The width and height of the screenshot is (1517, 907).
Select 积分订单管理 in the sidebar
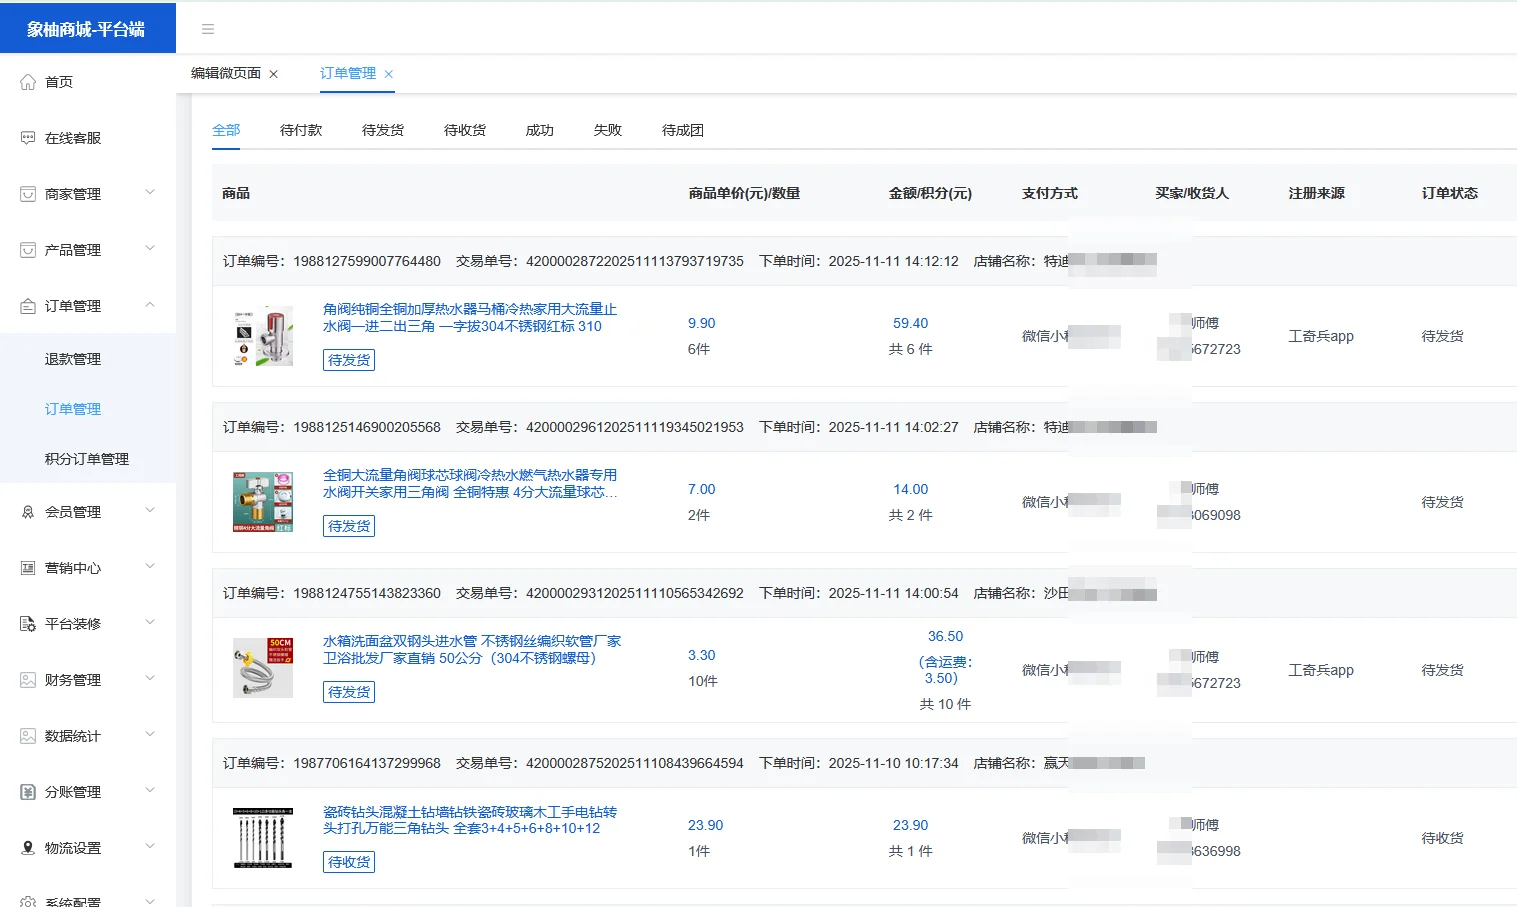tap(88, 458)
